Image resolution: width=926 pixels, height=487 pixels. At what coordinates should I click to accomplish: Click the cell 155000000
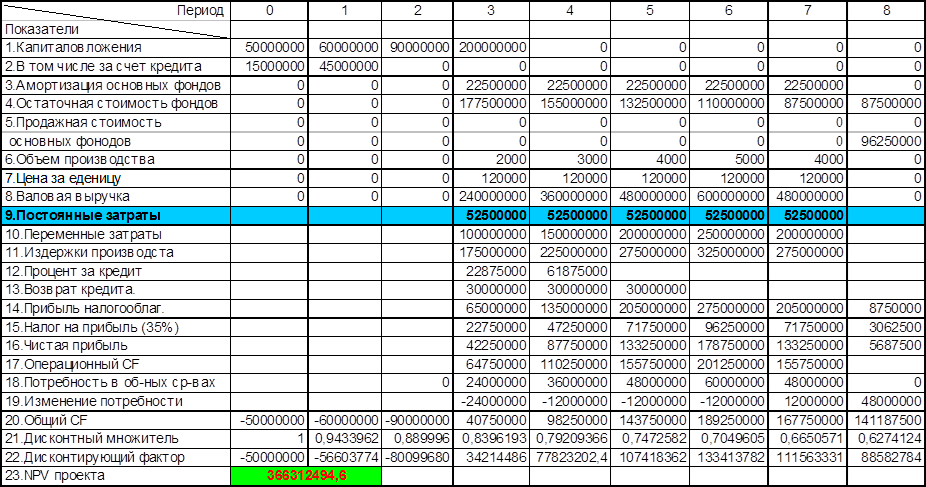(573, 103)
